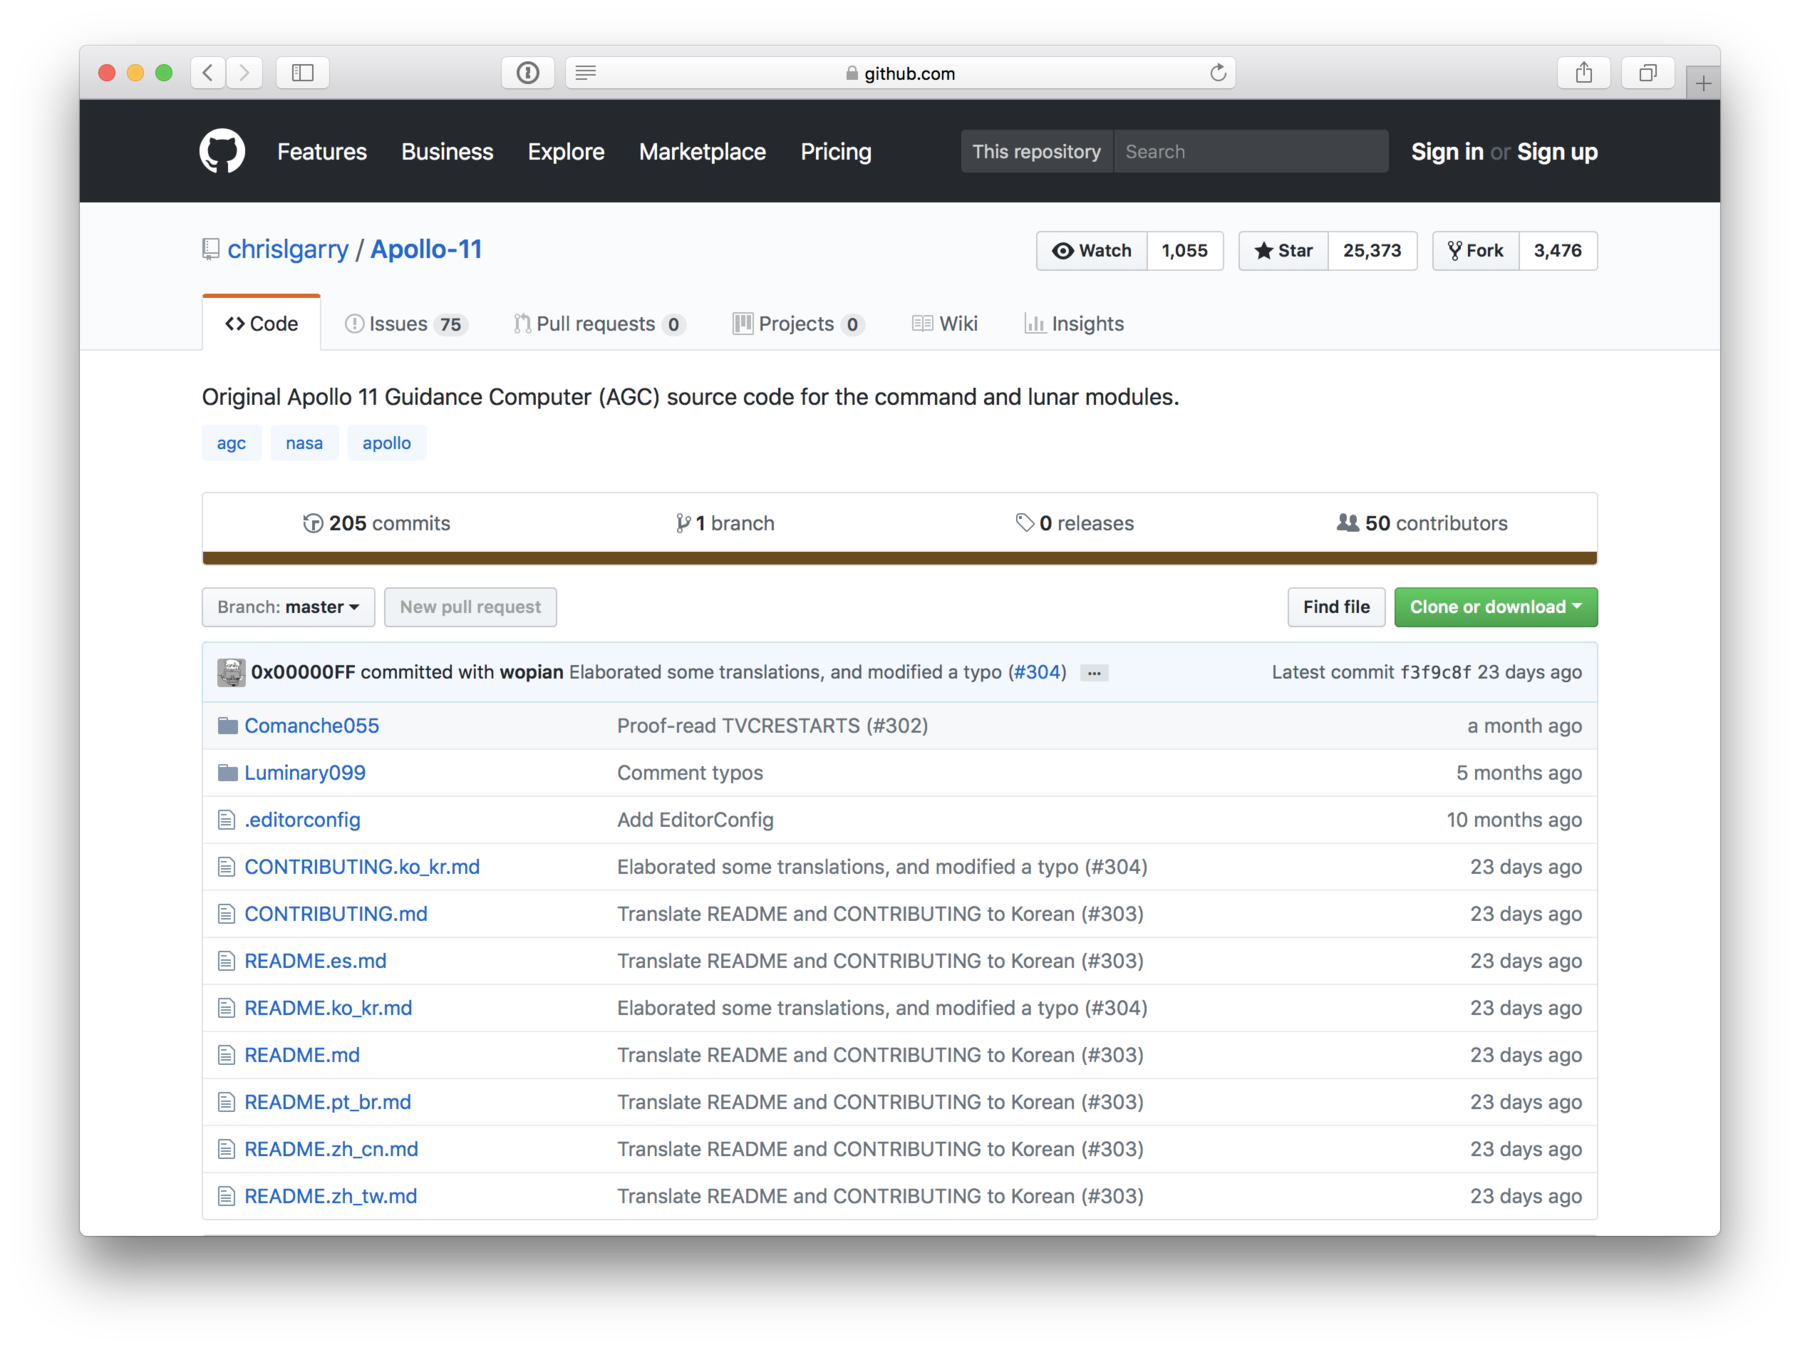Select the nasa topic tag

tap(304, 443)
